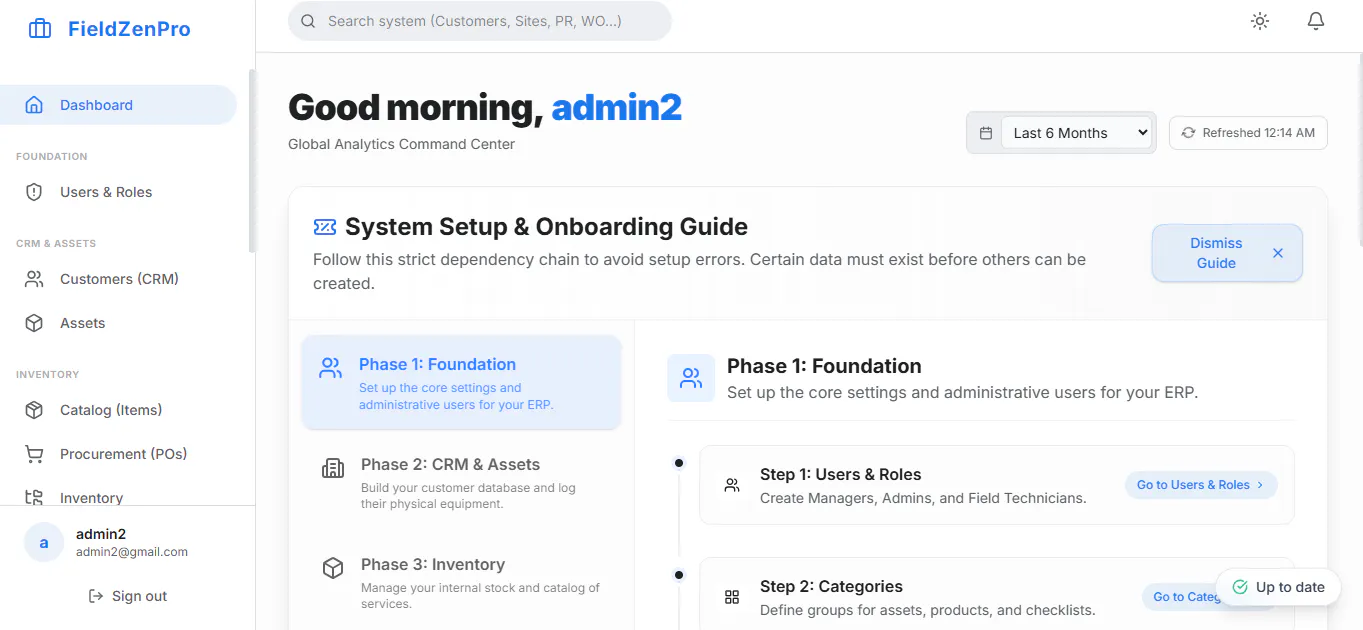Viewport: 1363px width, 630px height.
Task: Click the cube icon beside Assets
Action: 34,323
